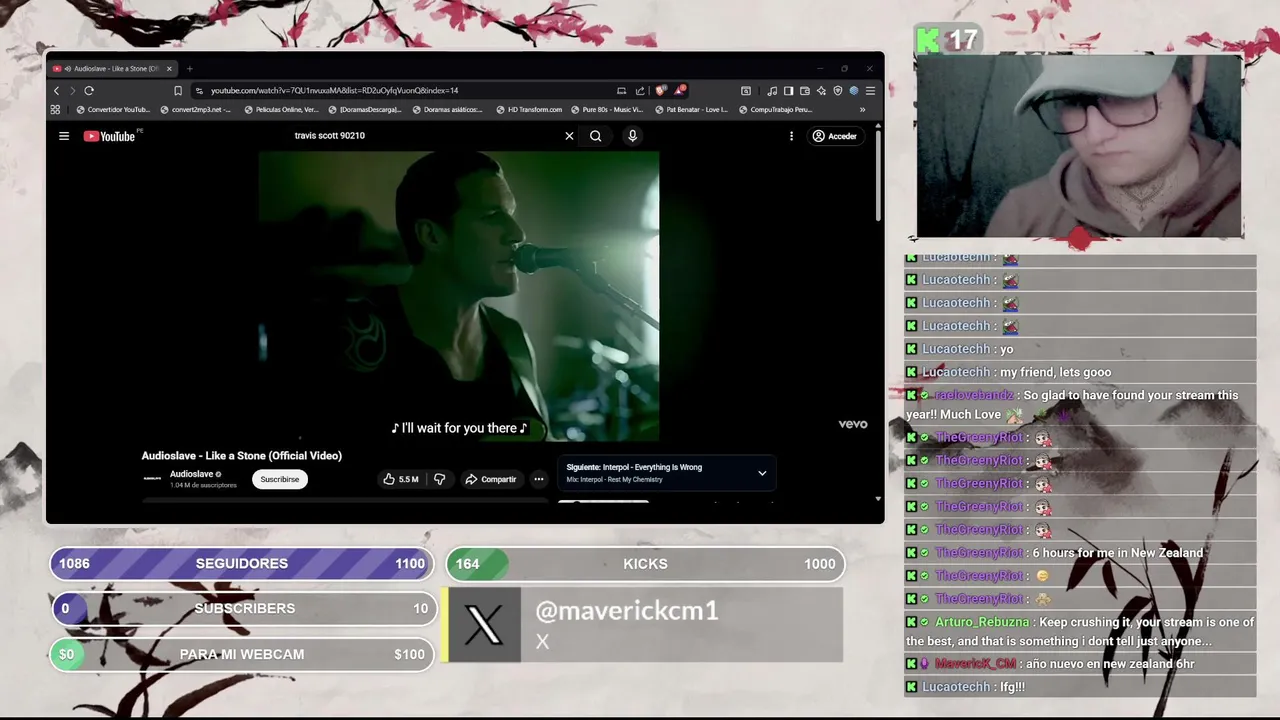
Task: Click the PARA MI WEBCAM goal bar
Action: [x=242, y=654]
